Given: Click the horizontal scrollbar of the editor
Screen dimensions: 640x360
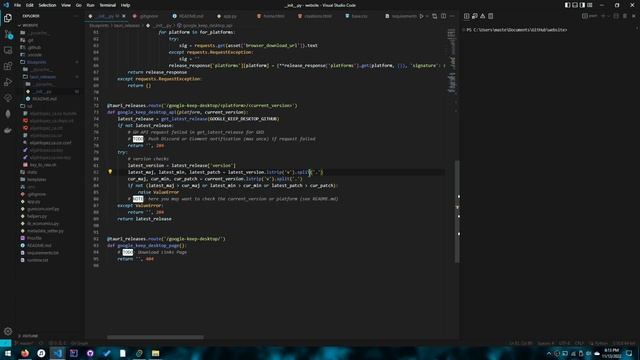Looking at the screenshot, I should point(155,337).
